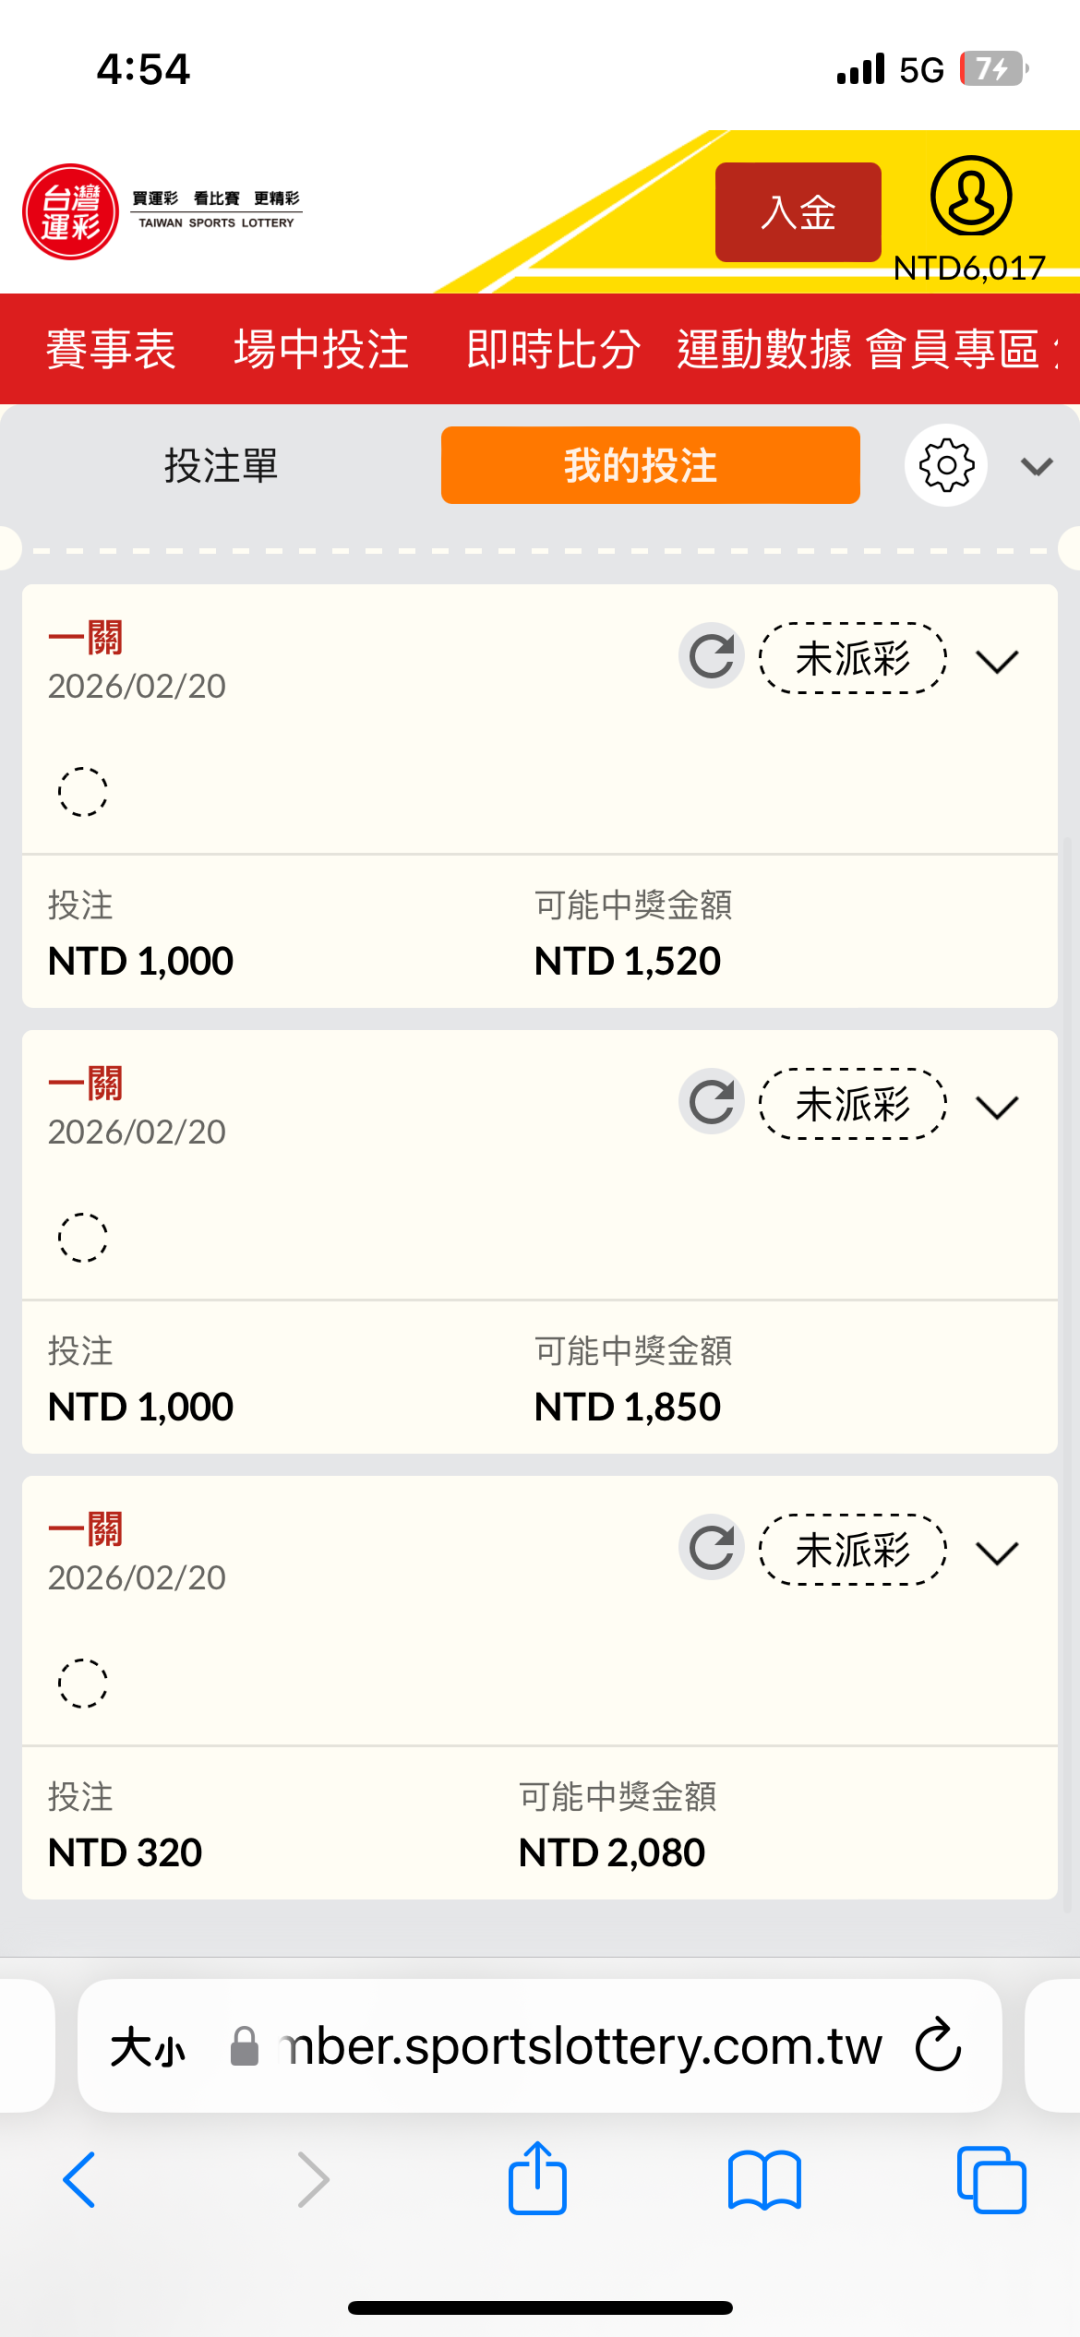This screenshot has width=1080, height=2337.
Task: Tap the sportslottery.com.tw address field
Action: (580, 2046)
